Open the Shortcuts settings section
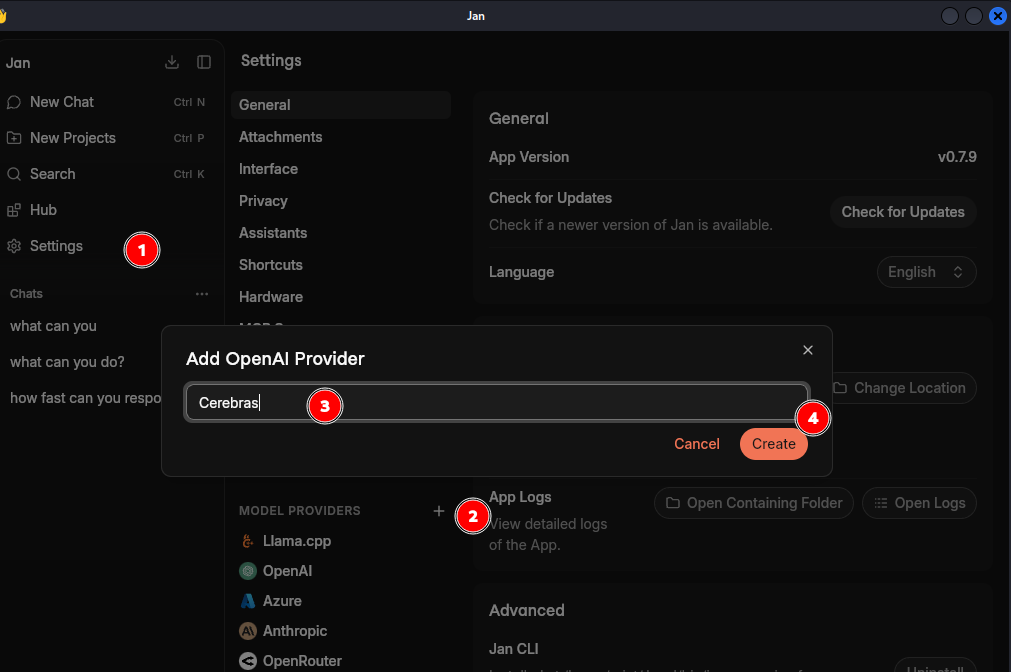Image resolution: width=1011 pixels, height=672 pixels. click(340, 265)
